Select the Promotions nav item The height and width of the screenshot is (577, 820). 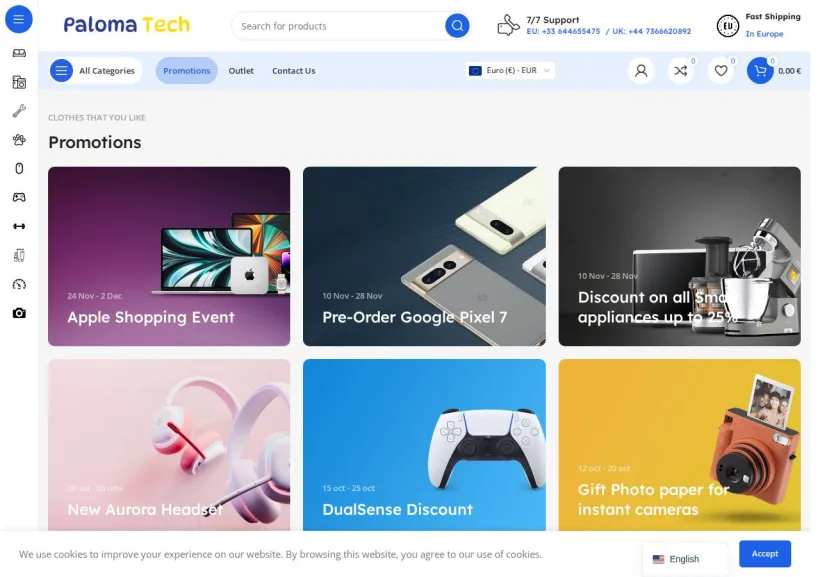click(187, 71)
